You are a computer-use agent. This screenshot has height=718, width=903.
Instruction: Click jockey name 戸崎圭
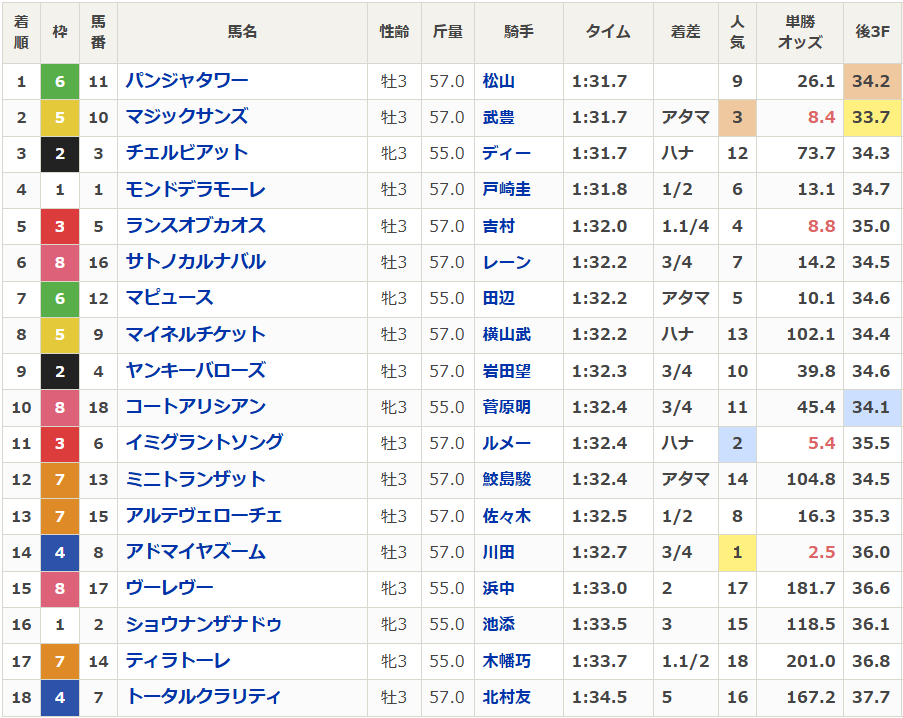506,189
